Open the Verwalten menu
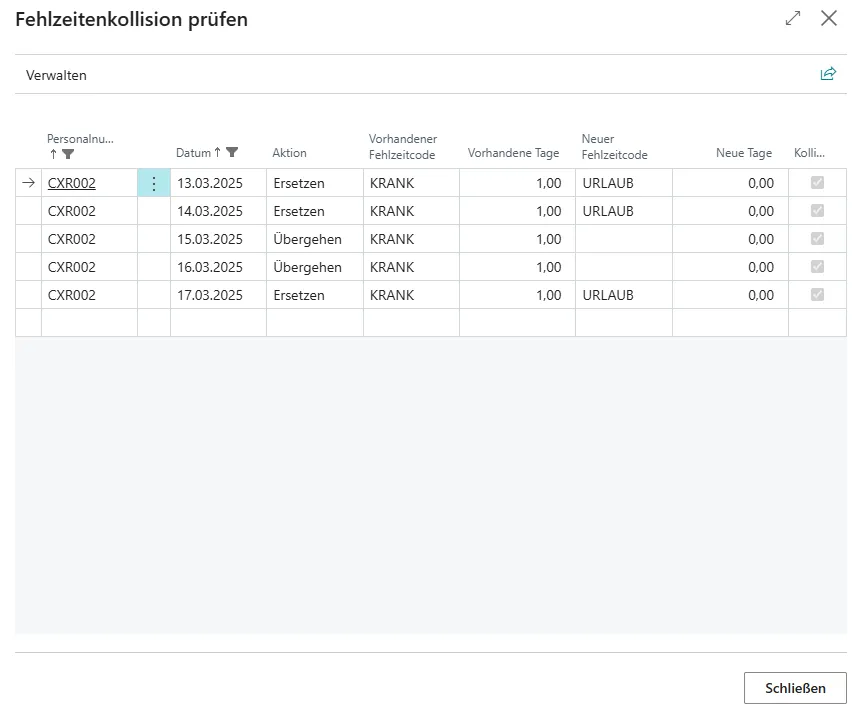This screenshot has width=867, height=721. click(x=56, y=75)
